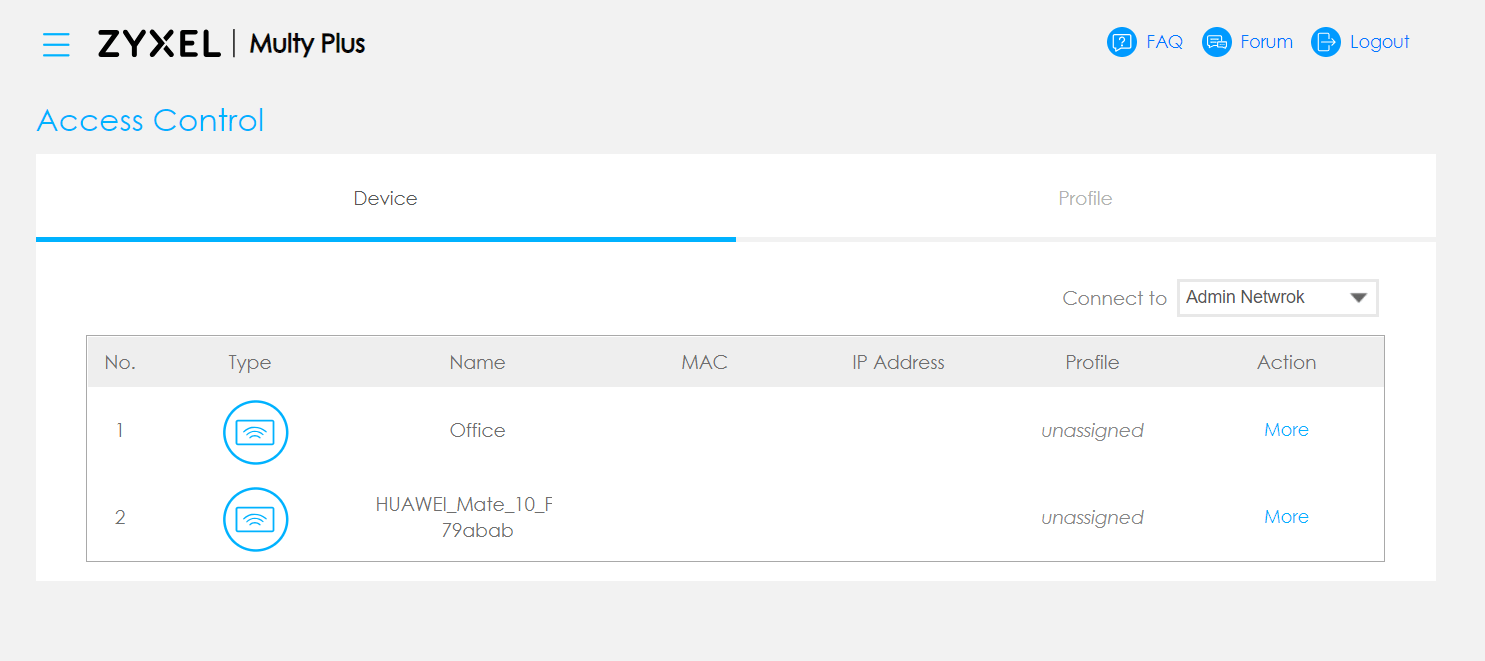Screen dimensions: 1485x661
Task: Click the Forum chat bubble icon
Action: click(x=1216, y=42)
